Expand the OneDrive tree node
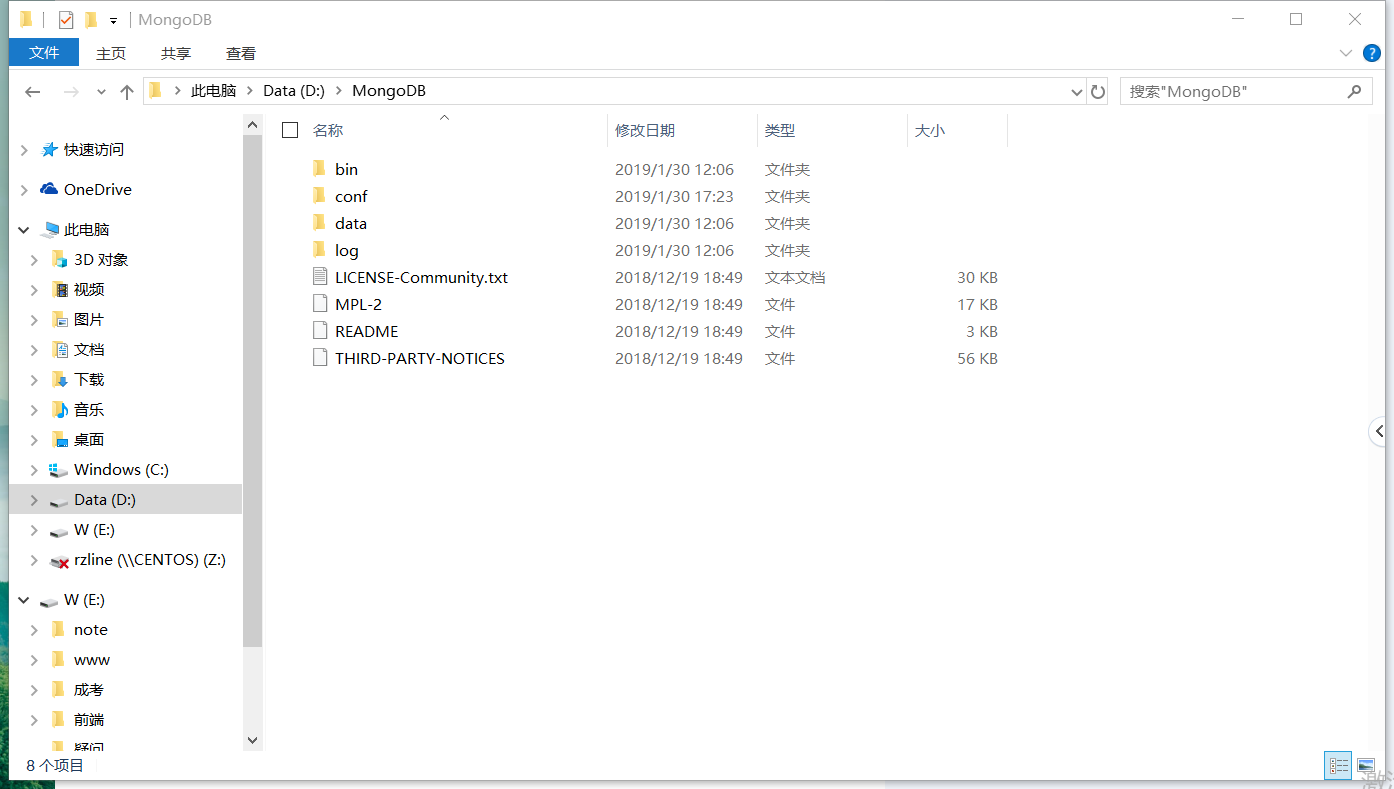Image resolution: width=1394 pixels, height=789 pixels. pos(24,190)
